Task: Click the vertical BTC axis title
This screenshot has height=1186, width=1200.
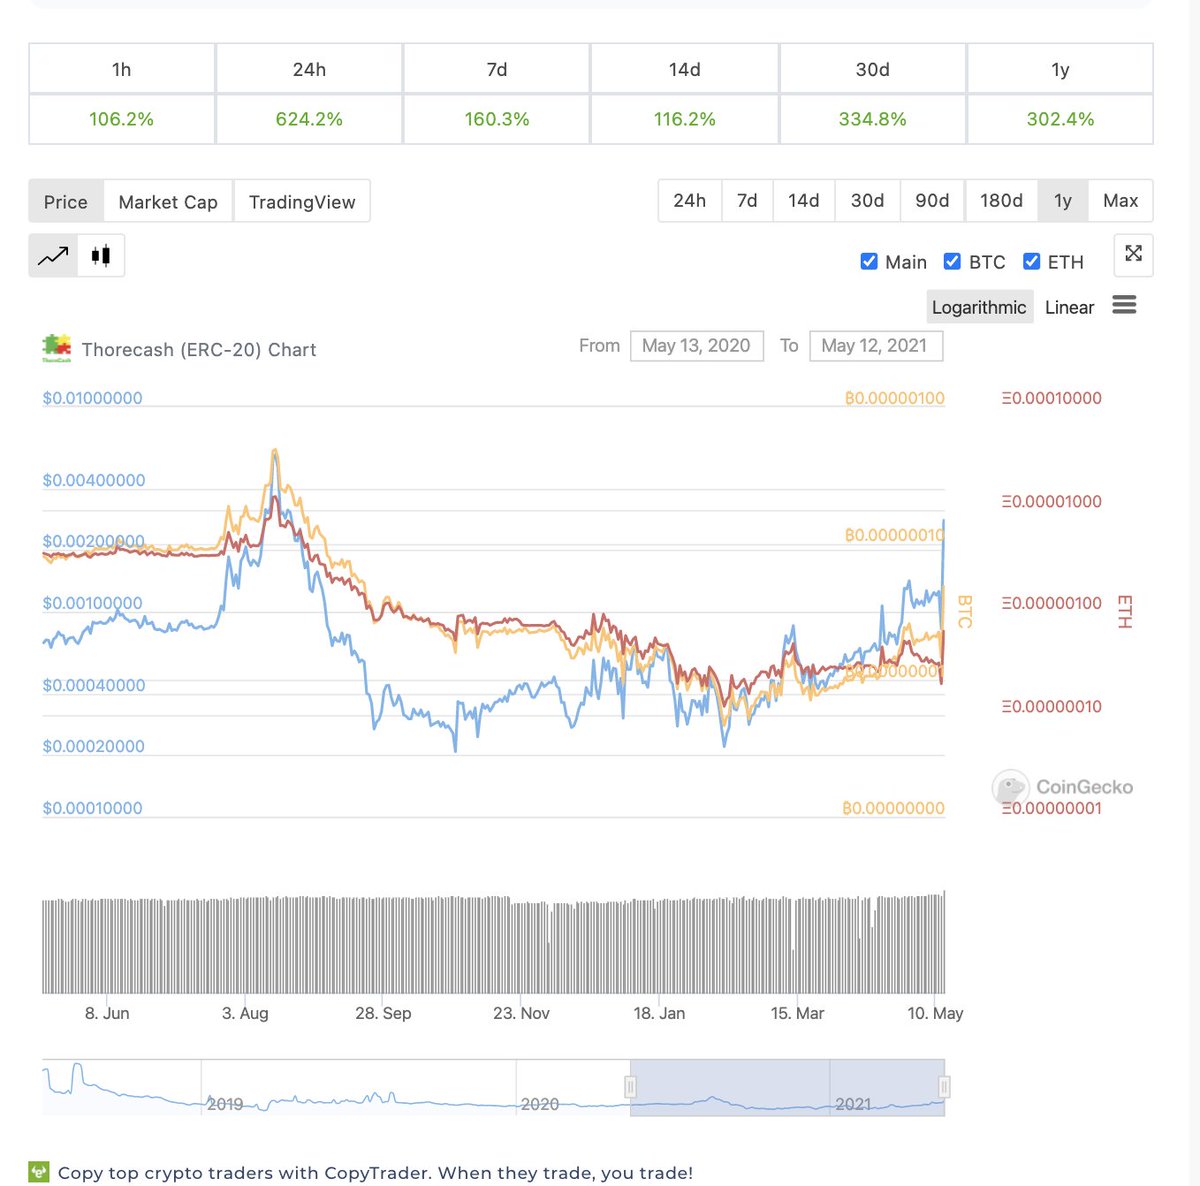Action: coord(965,611)
